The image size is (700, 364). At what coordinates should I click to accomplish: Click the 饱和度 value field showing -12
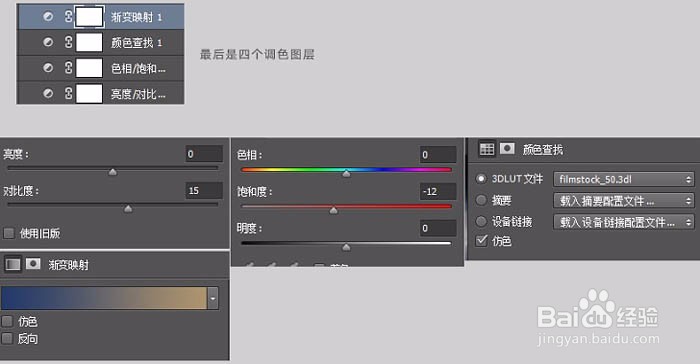(438, 192)
